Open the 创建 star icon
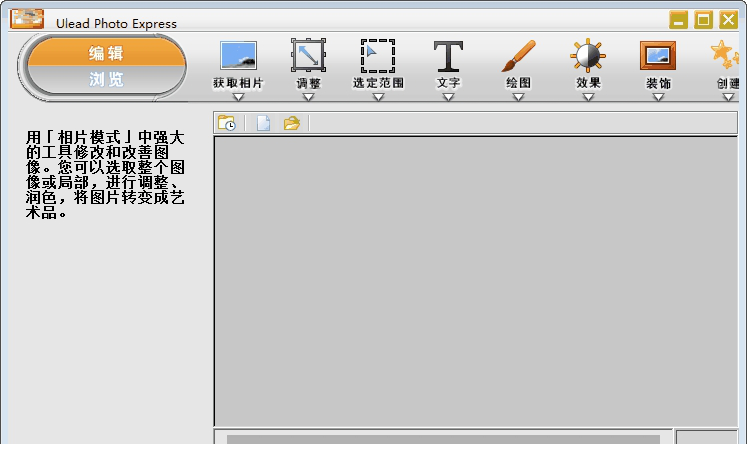This screenshot has width=747, height=461. [725, 54]
